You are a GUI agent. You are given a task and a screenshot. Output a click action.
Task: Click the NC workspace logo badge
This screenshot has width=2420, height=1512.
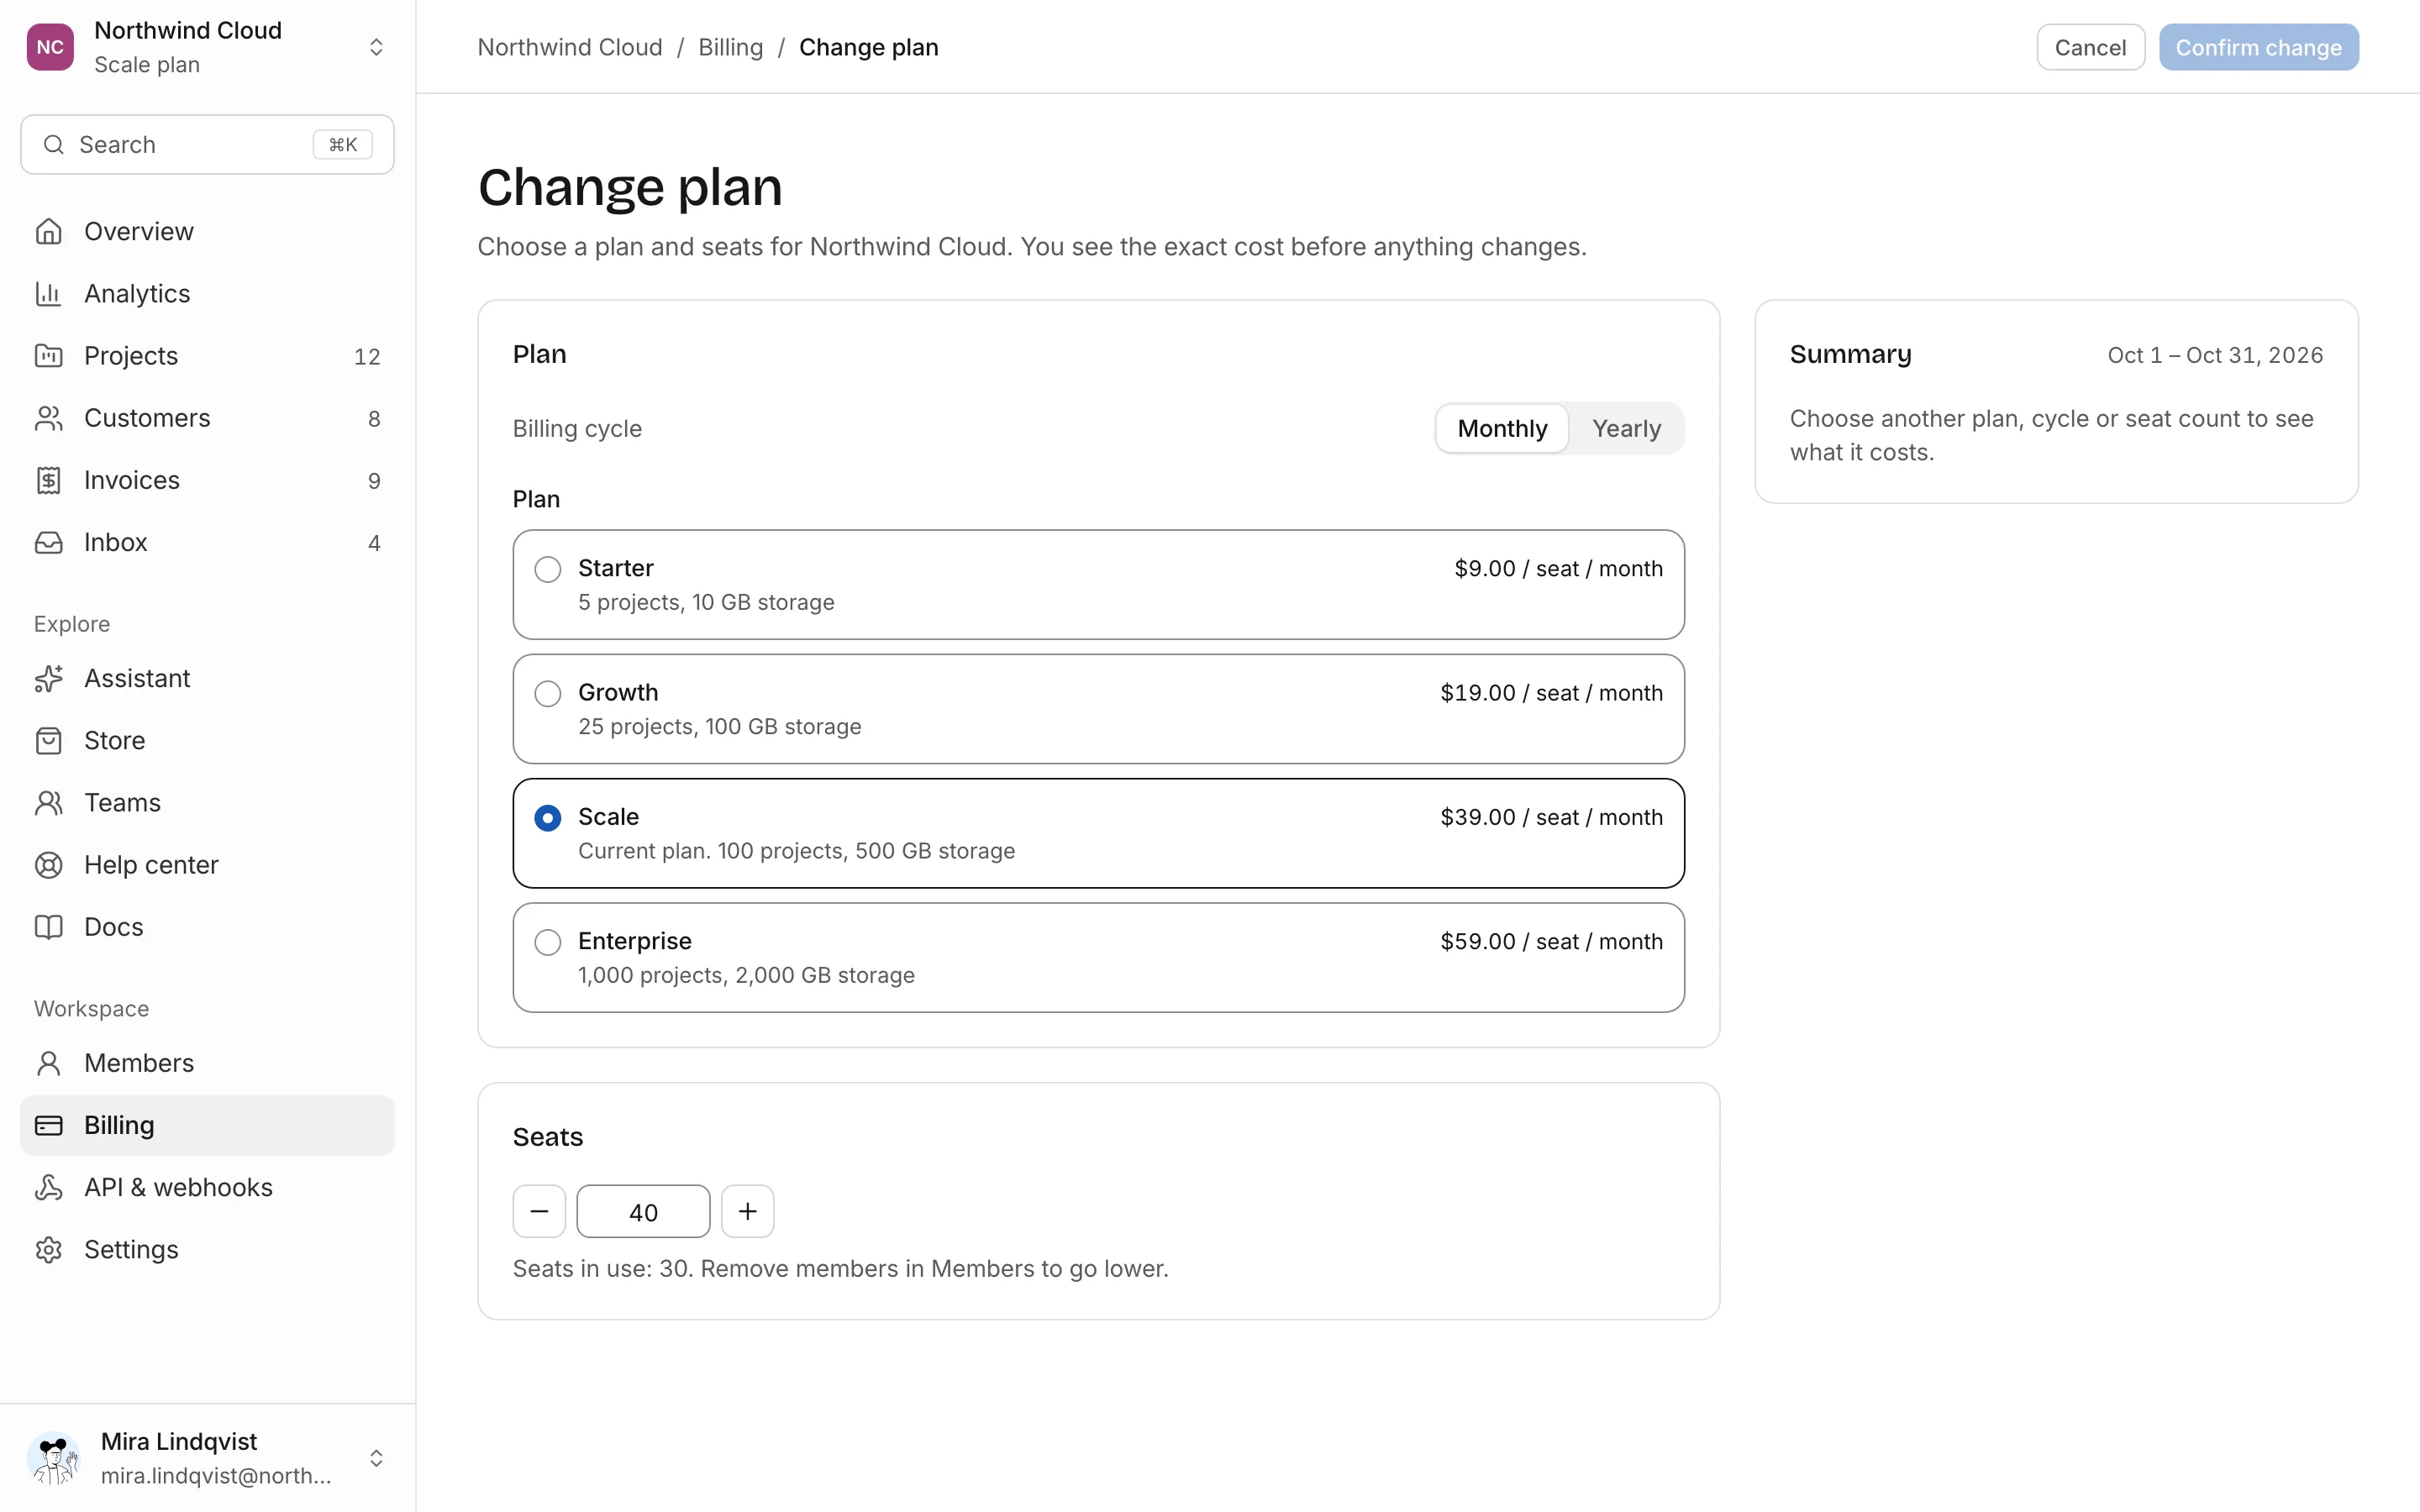[x=50, y=47]
